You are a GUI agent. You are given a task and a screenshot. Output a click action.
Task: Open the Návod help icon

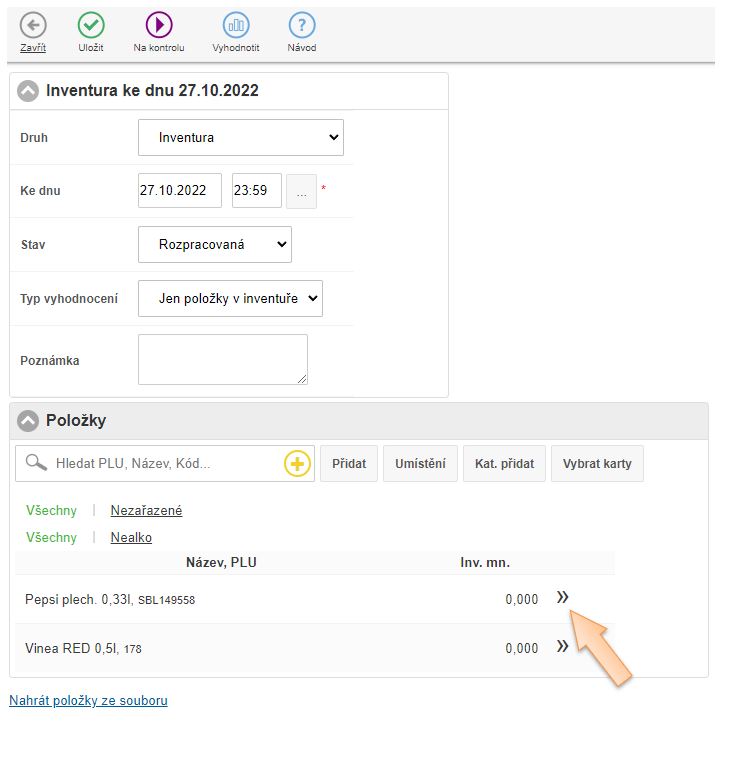[x=302, y=26]
